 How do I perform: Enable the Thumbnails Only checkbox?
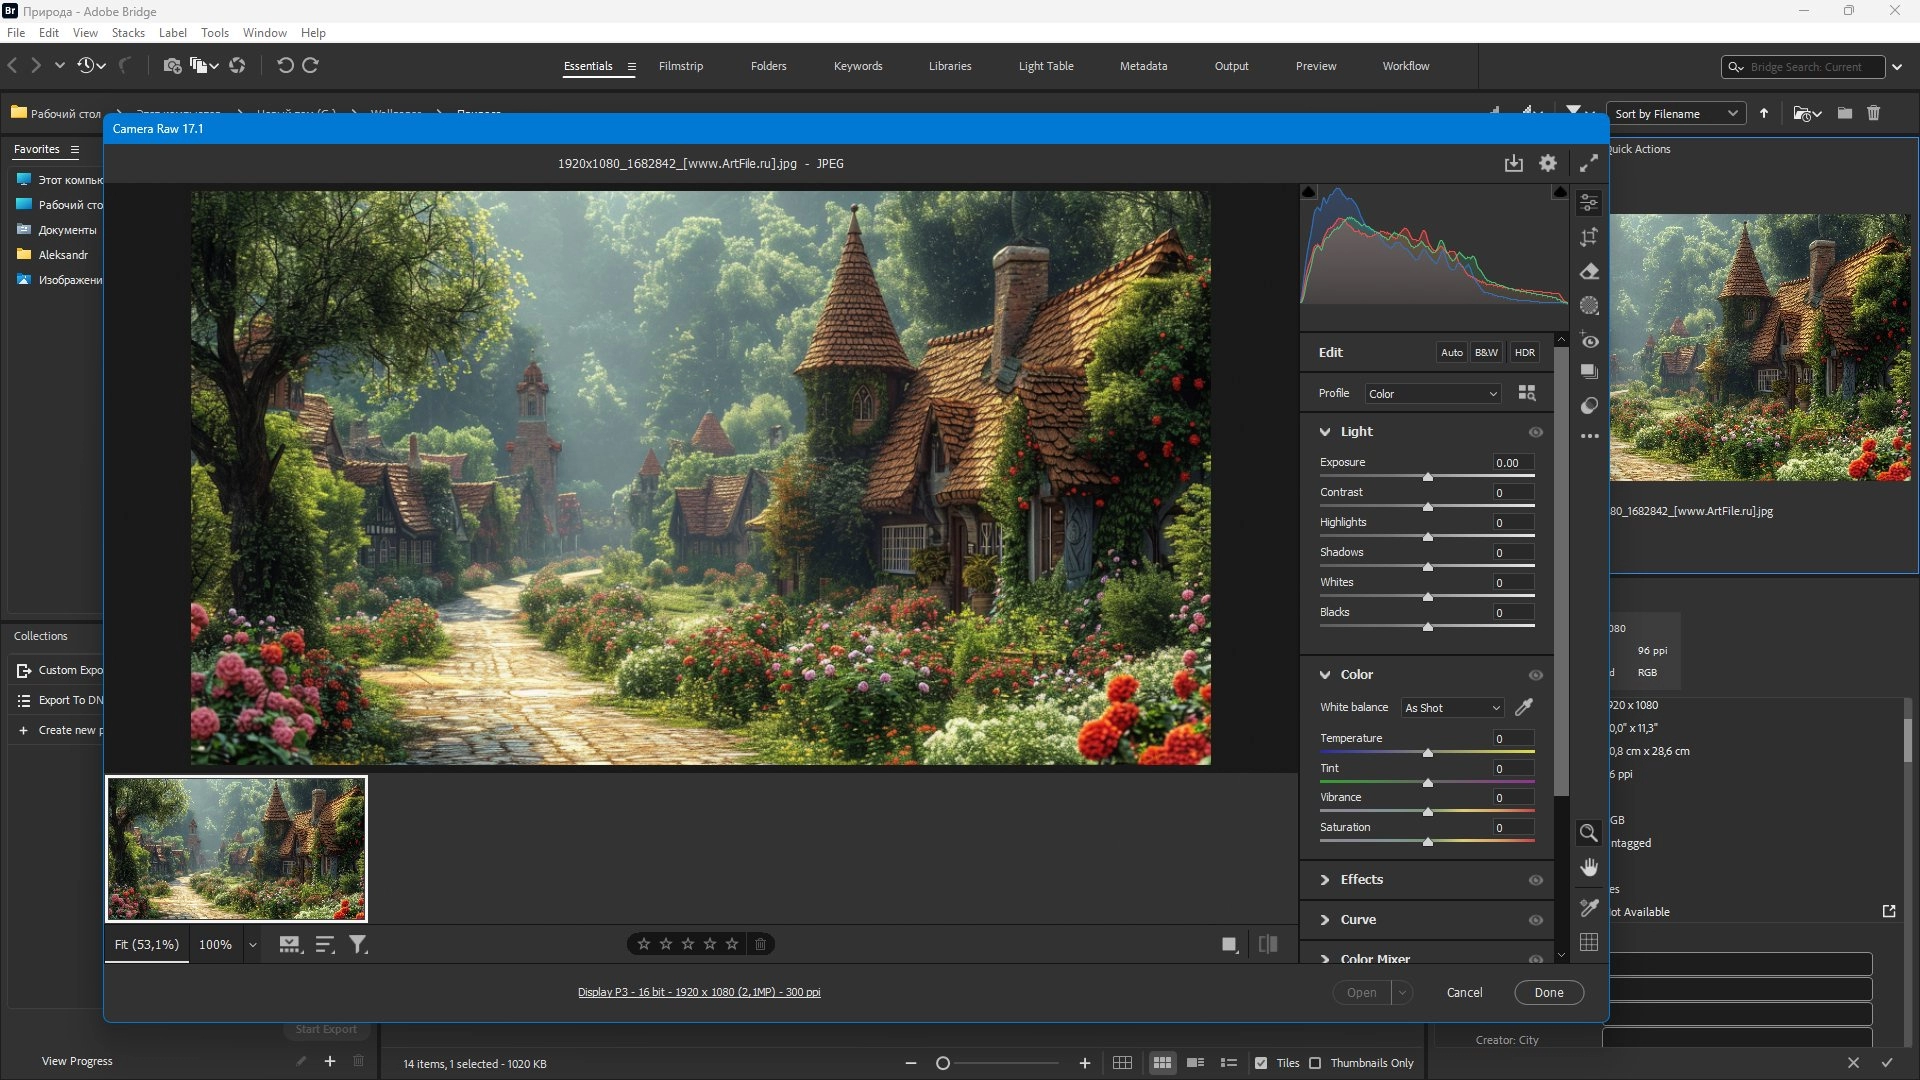pyautogui.click(x=1315, y=1063)
